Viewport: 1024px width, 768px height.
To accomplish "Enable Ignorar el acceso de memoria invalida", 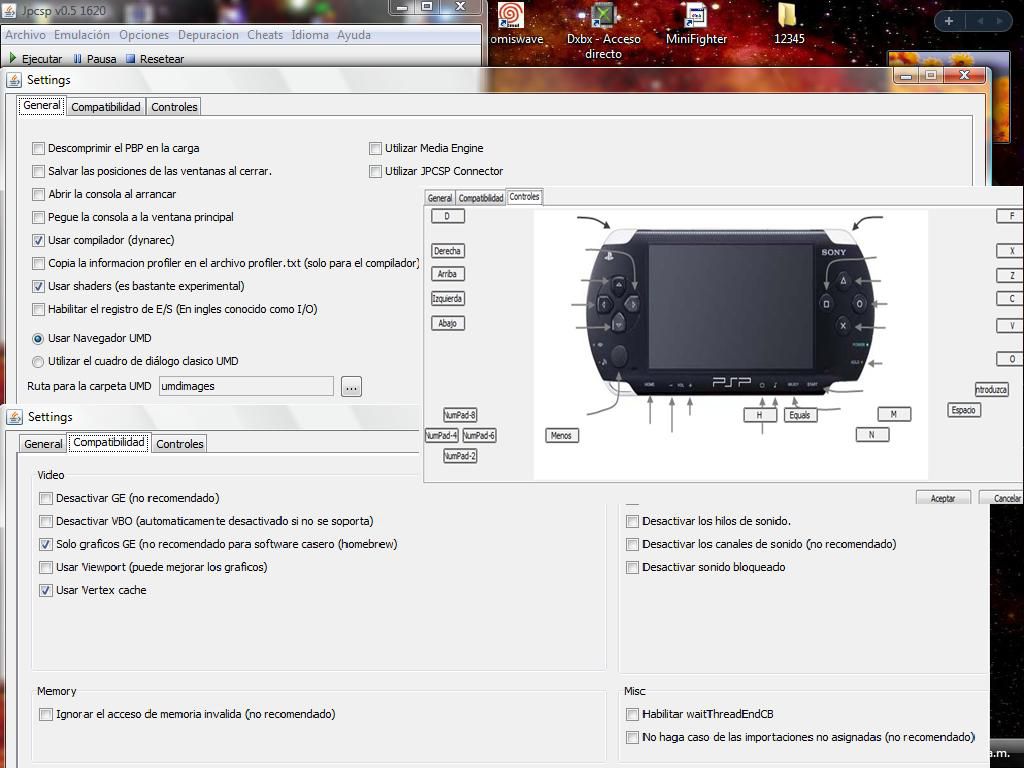I will pyautogui.click(x=46, y=714).
